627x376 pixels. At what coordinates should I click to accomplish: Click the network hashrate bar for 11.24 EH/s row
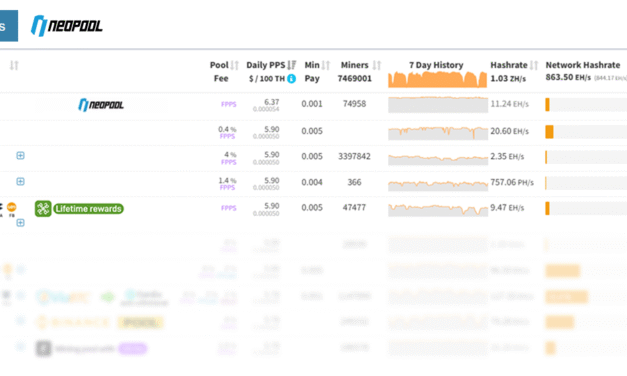click(586, 104)
